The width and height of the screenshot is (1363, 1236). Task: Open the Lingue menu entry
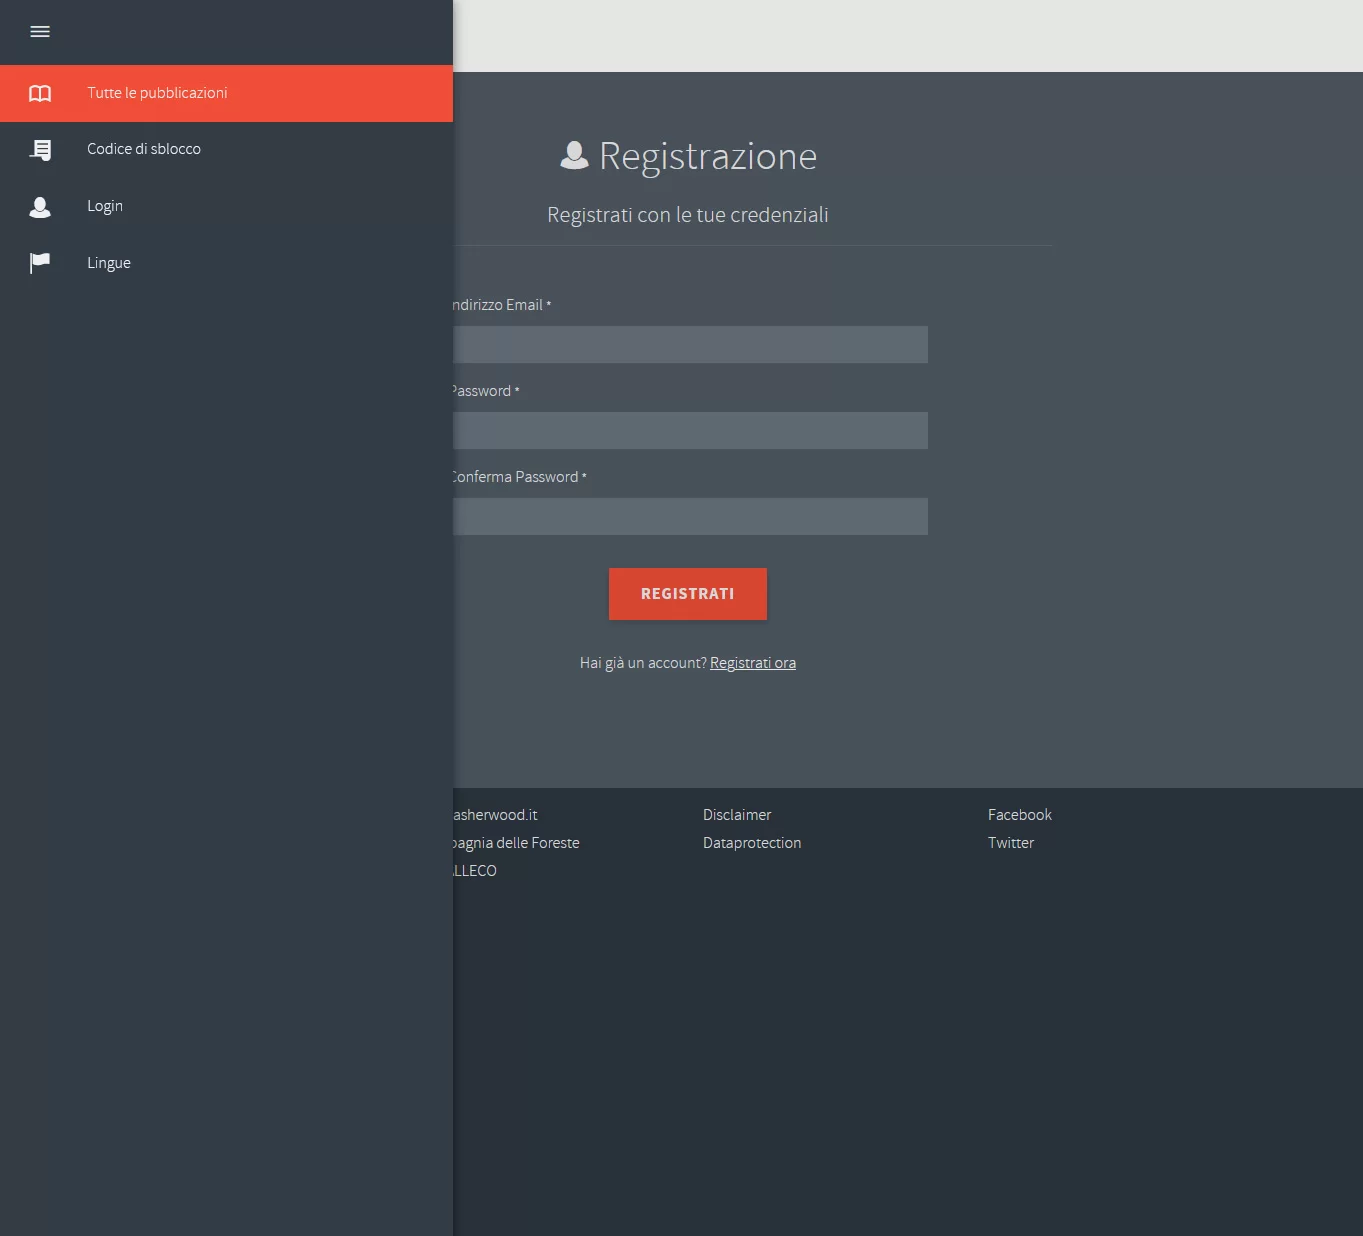pyautogui.click(x=109, y=263)
